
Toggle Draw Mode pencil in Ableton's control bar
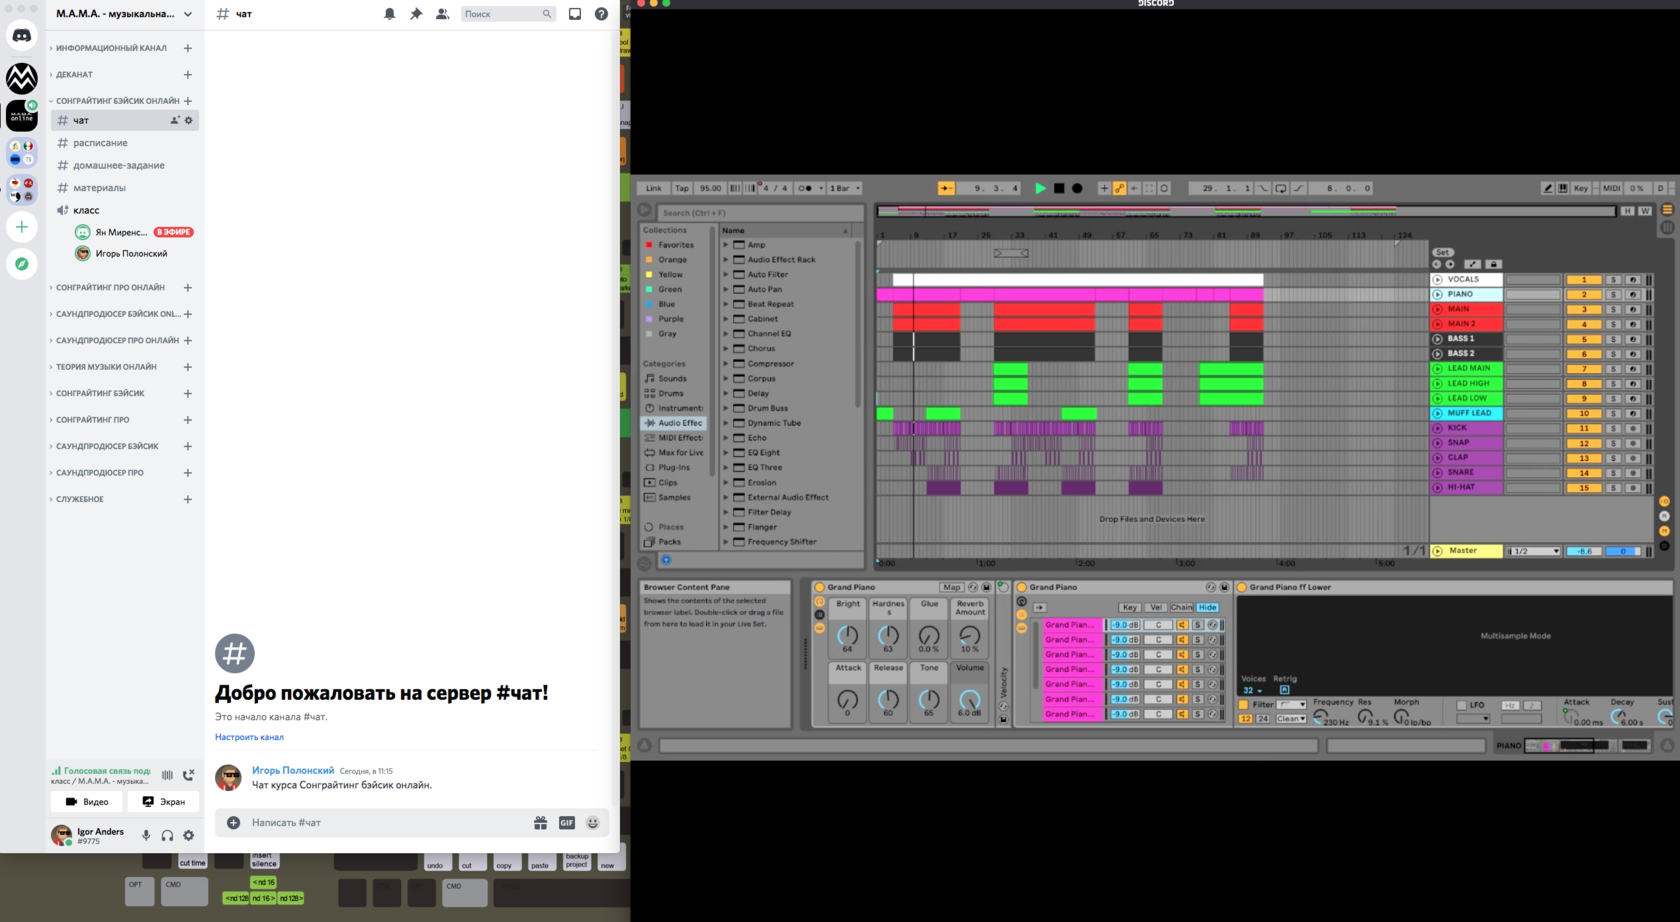coord(1548,188)
